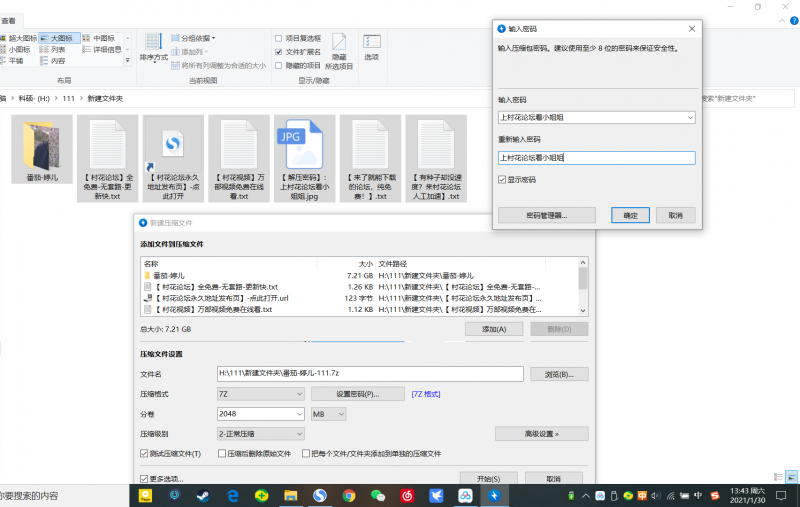Click 确定 in the password dialog
This screenshot has width=800, height=507.
[629, 215]
